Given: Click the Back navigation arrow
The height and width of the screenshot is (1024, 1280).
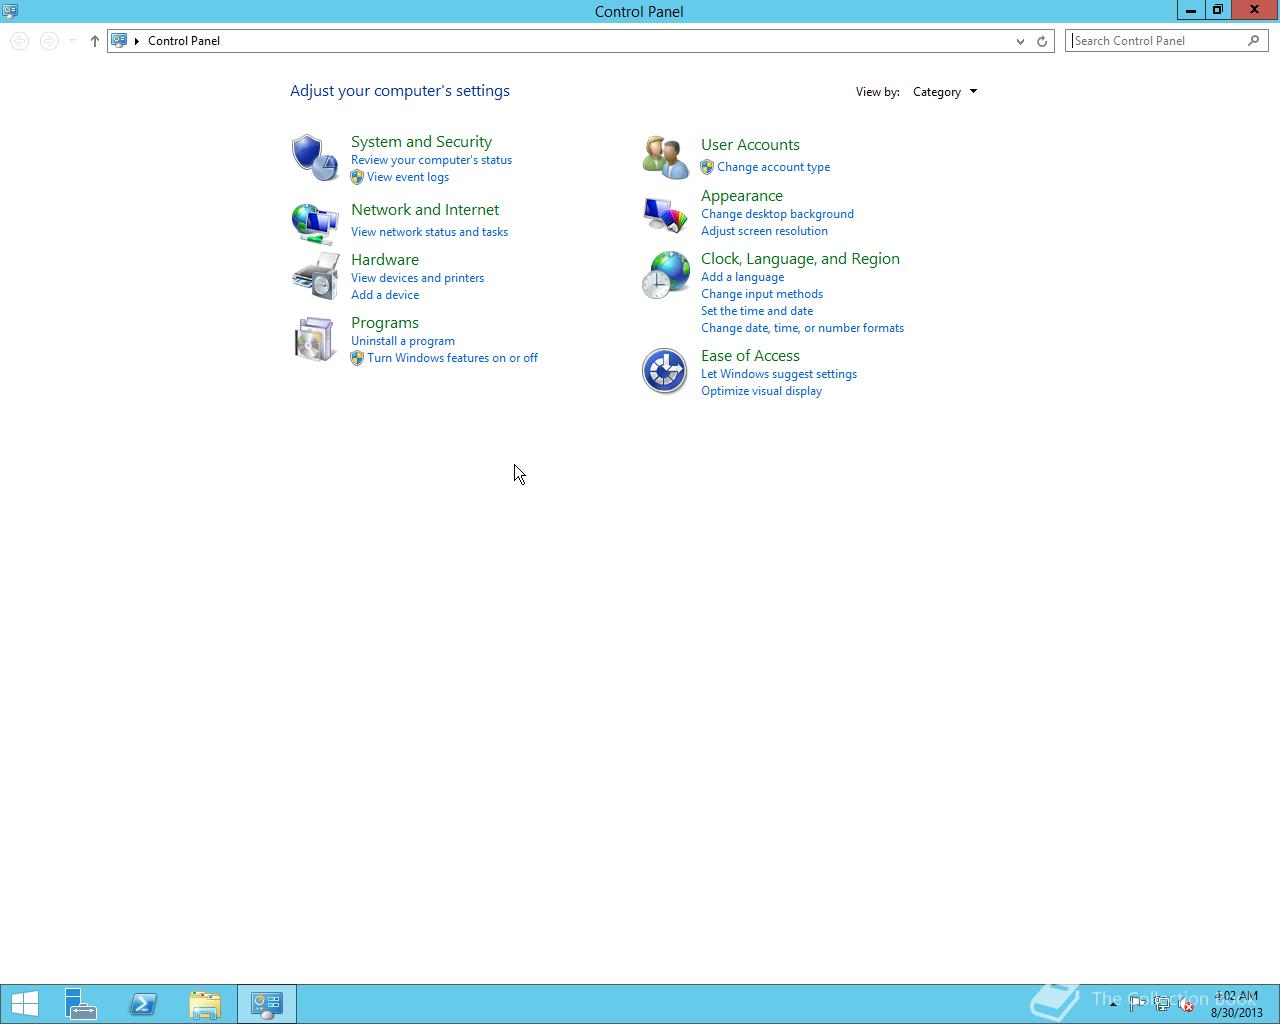Looking at the screenshot, I should (19, 41).
